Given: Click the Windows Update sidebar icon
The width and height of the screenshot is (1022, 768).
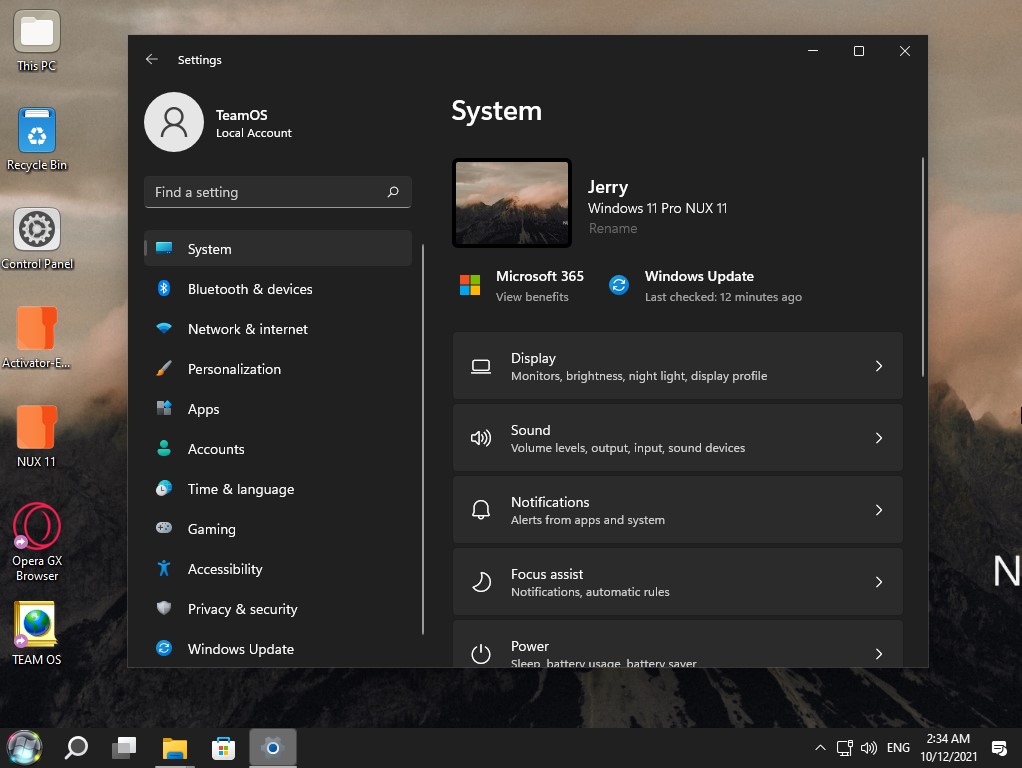Looking at the screenshot, I should tap(164, 649).
